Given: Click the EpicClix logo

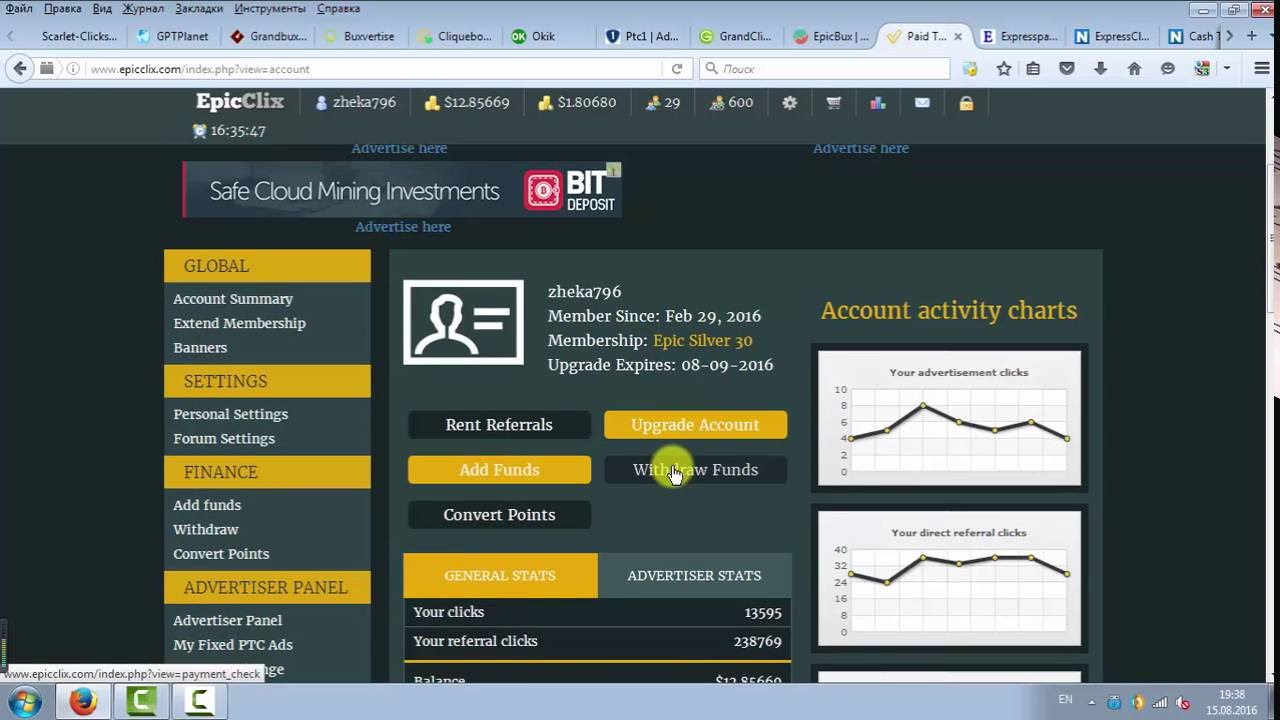Looking at the screenshot, I should click(240, 101).
